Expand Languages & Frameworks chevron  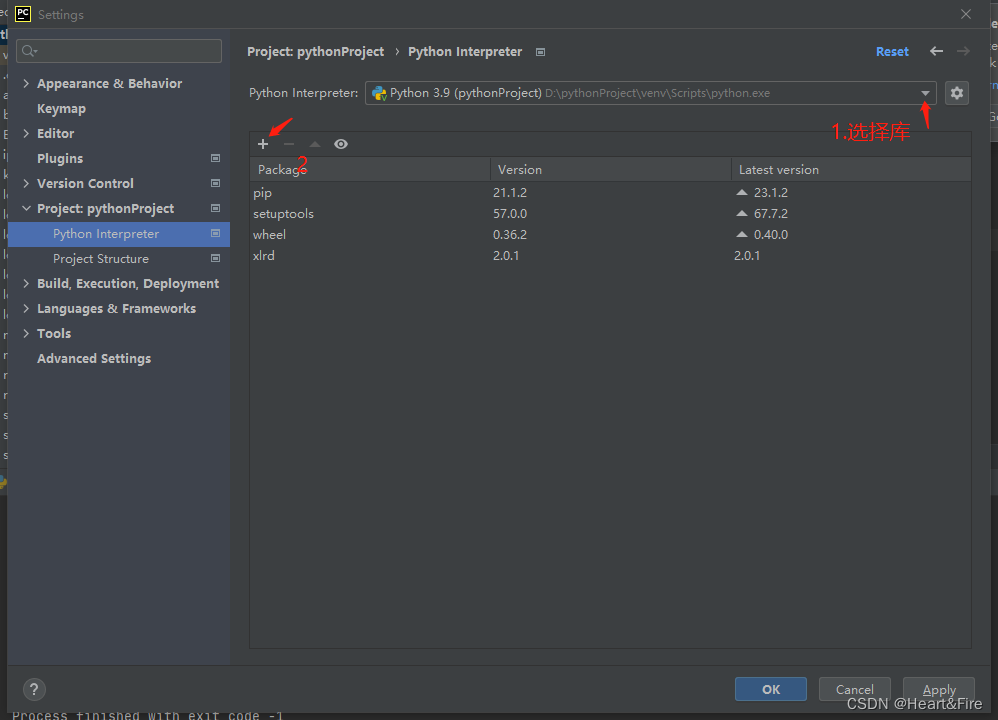coord(26,308)
